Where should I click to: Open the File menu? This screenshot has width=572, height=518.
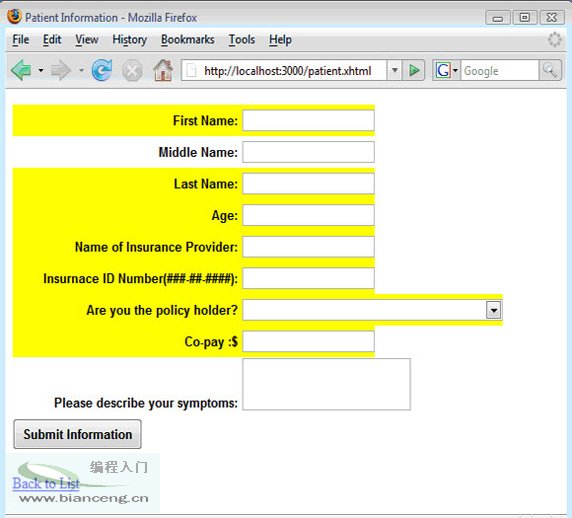point(20,39)
